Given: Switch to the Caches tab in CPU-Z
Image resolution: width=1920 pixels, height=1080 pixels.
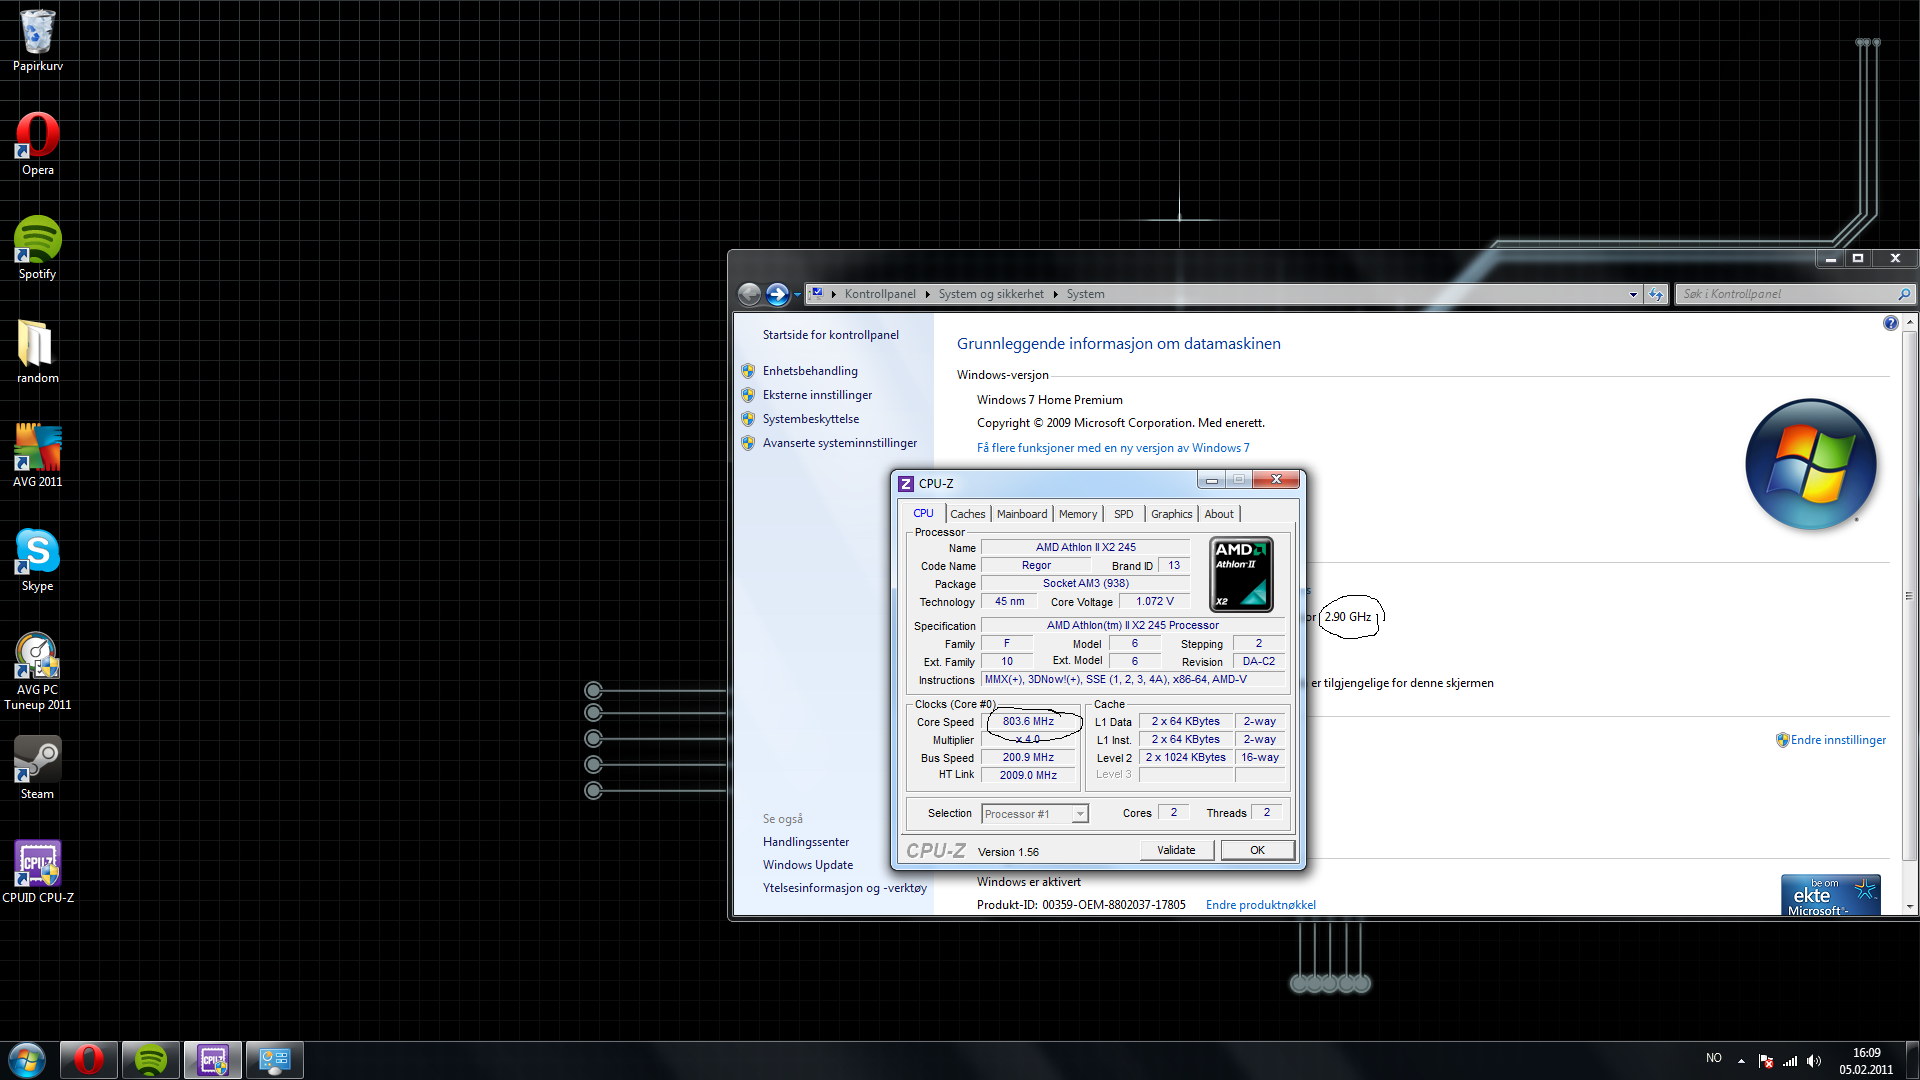Looking at the screenshot, I should click(x=967, y=514).
